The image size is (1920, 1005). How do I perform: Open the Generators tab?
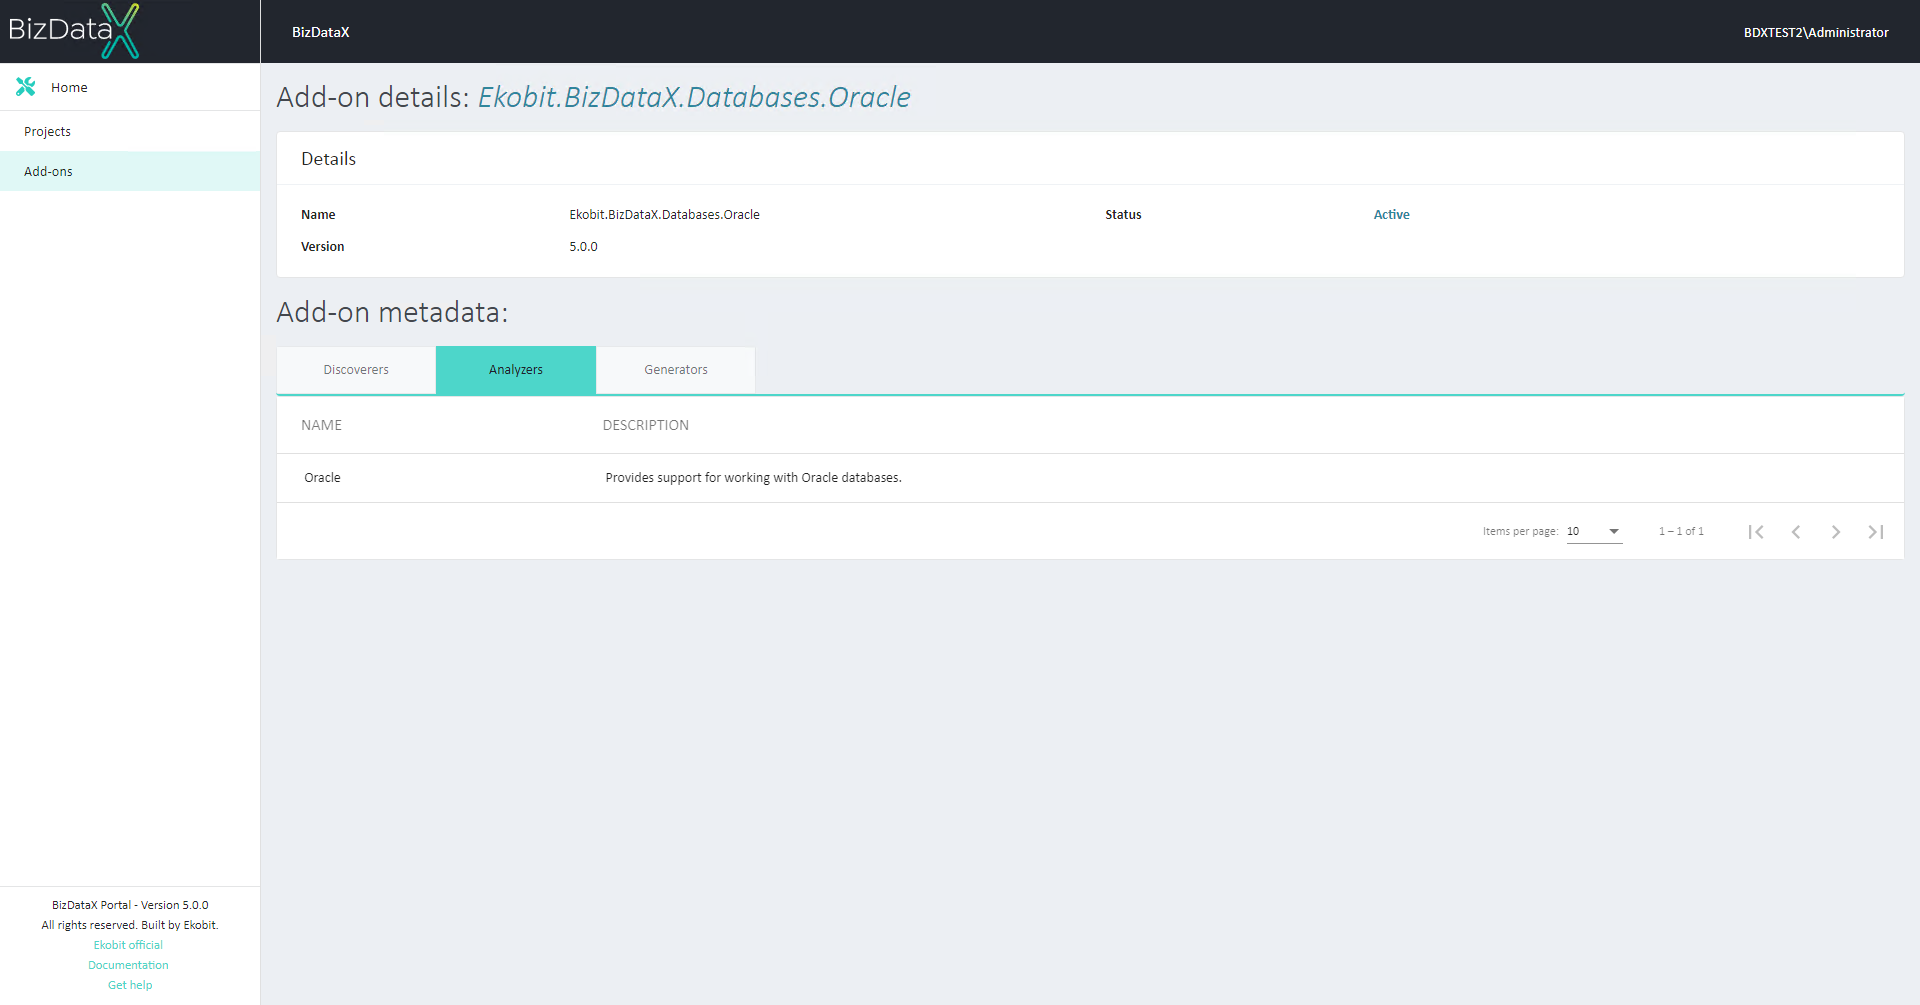click(676, 370)
